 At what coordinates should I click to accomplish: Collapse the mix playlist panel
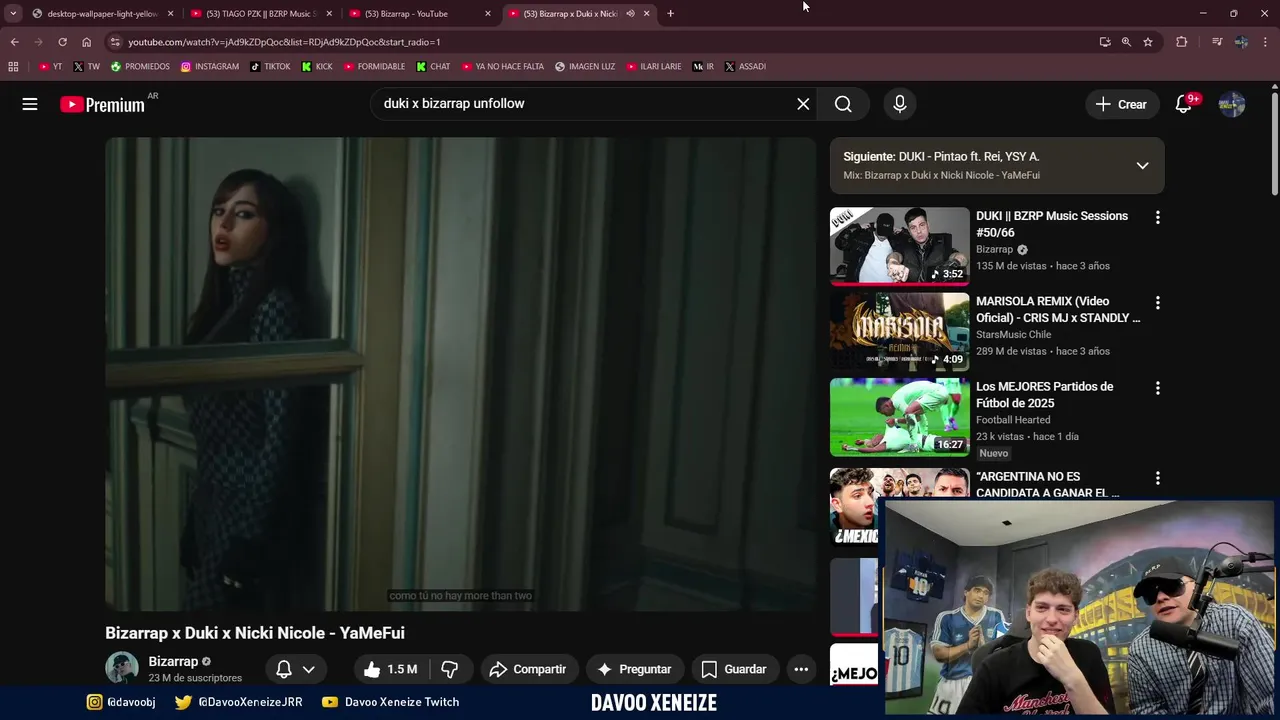[x=1142, y=166]
